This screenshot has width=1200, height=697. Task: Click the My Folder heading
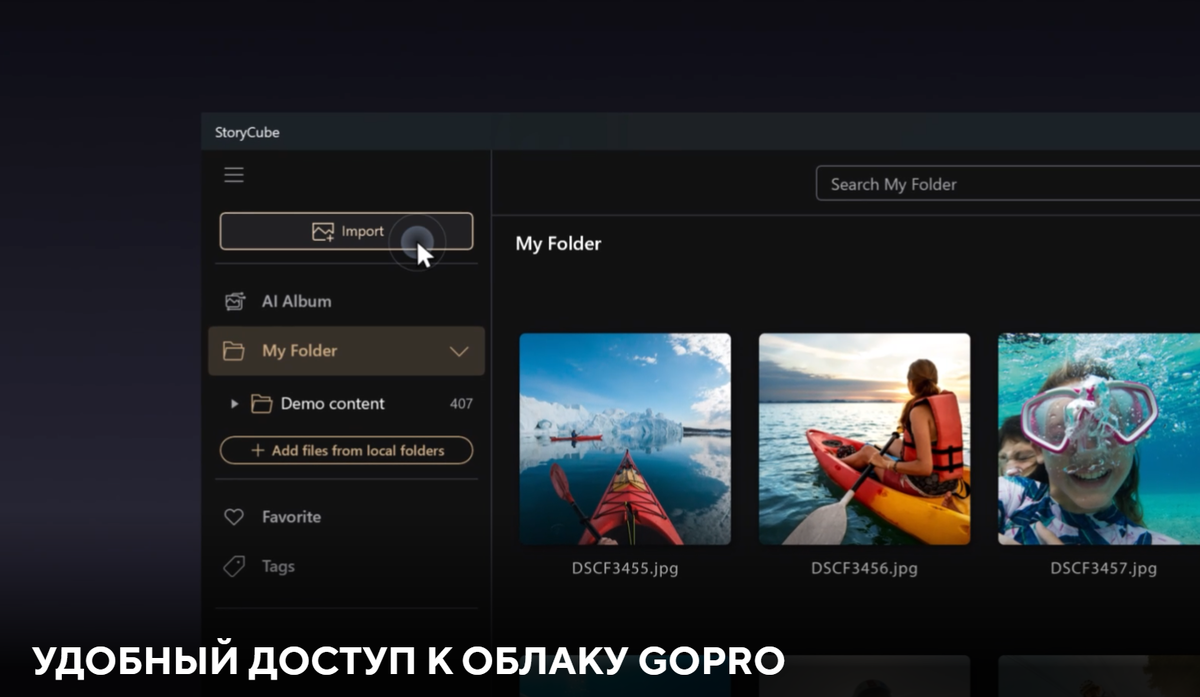coord(558,243)
